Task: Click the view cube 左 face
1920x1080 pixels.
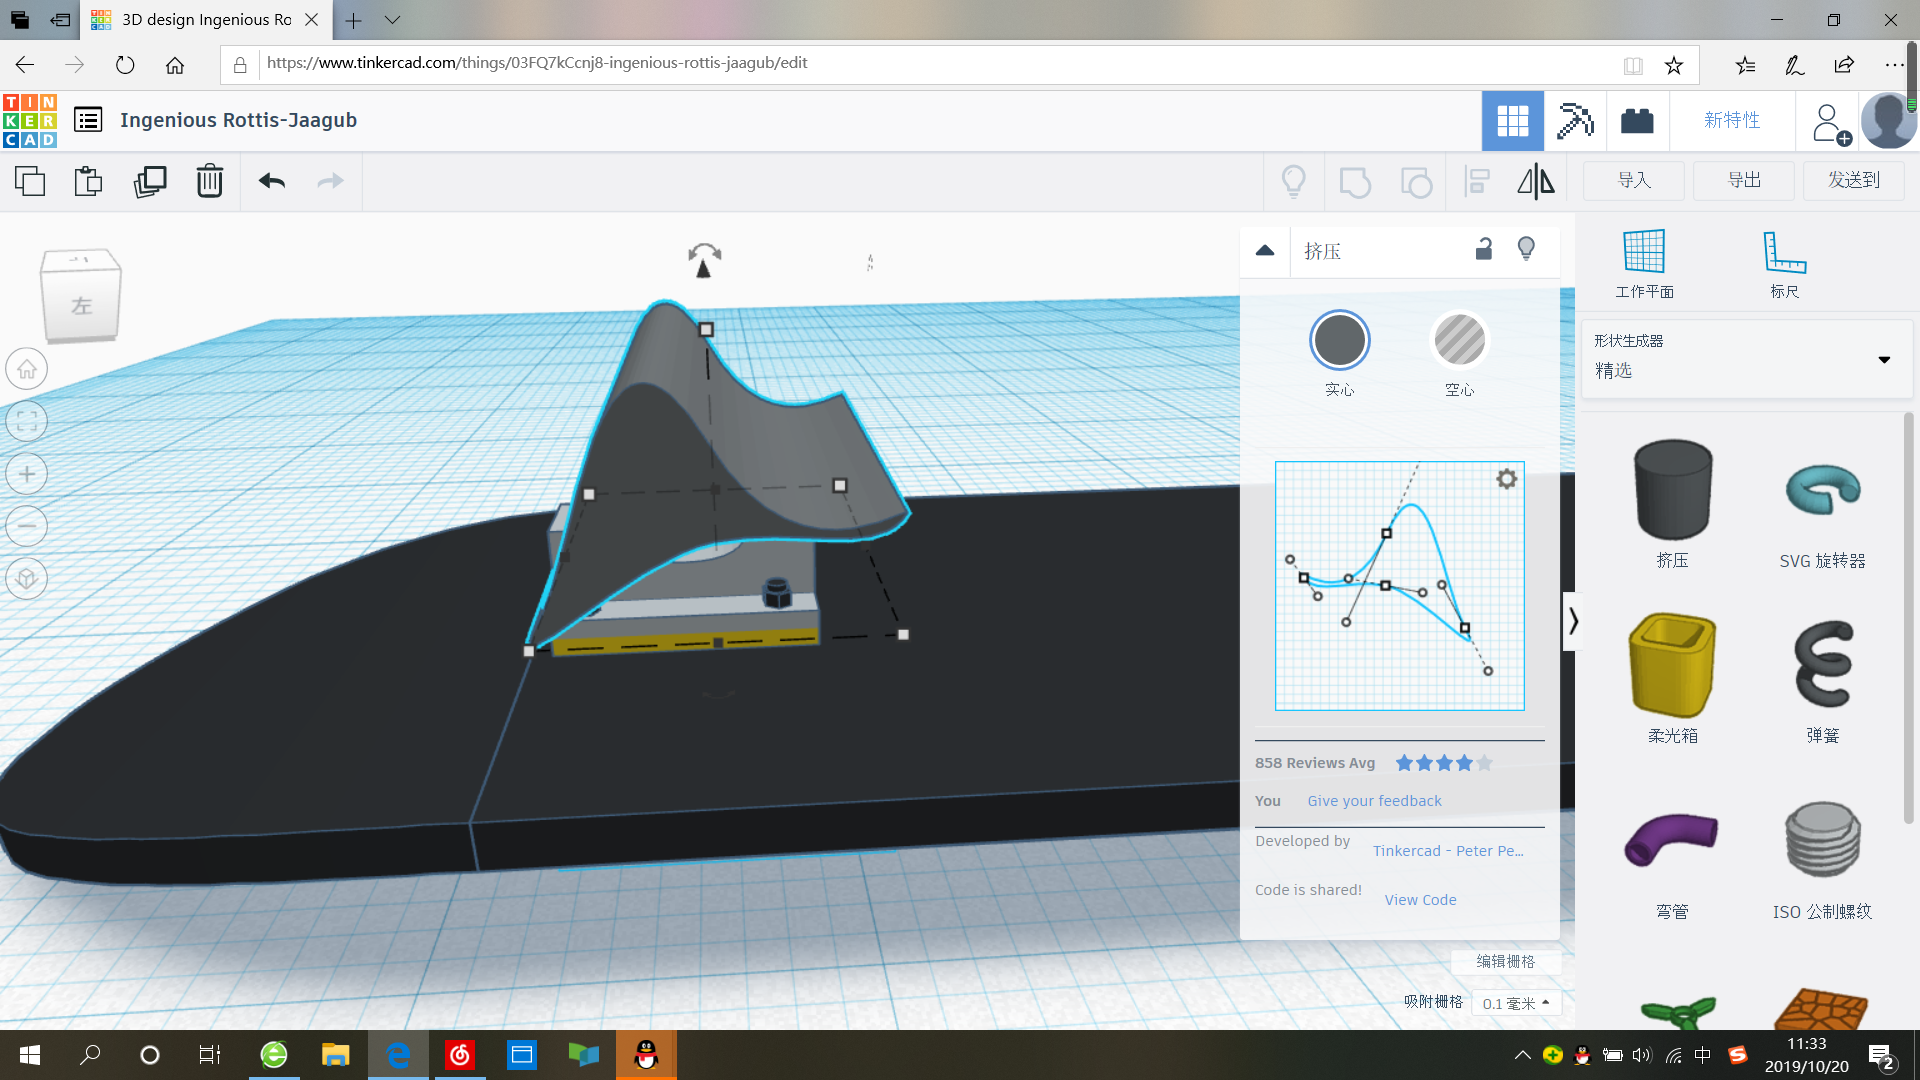Action: (81, 305)
